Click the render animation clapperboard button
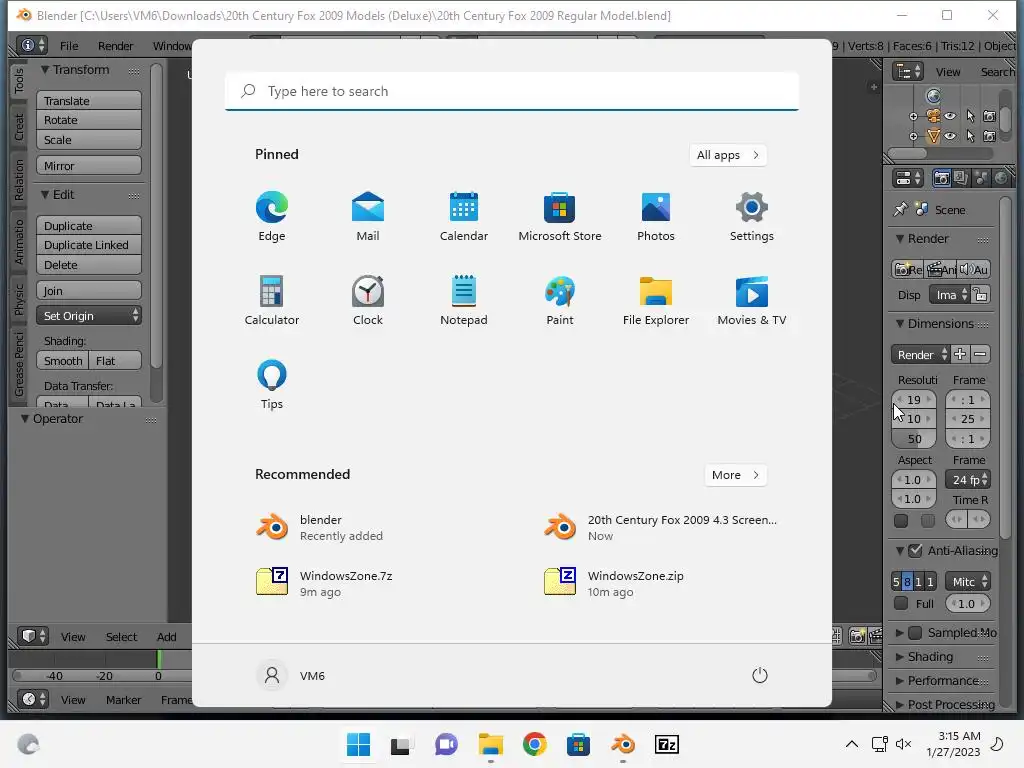 tap(941, 269)
